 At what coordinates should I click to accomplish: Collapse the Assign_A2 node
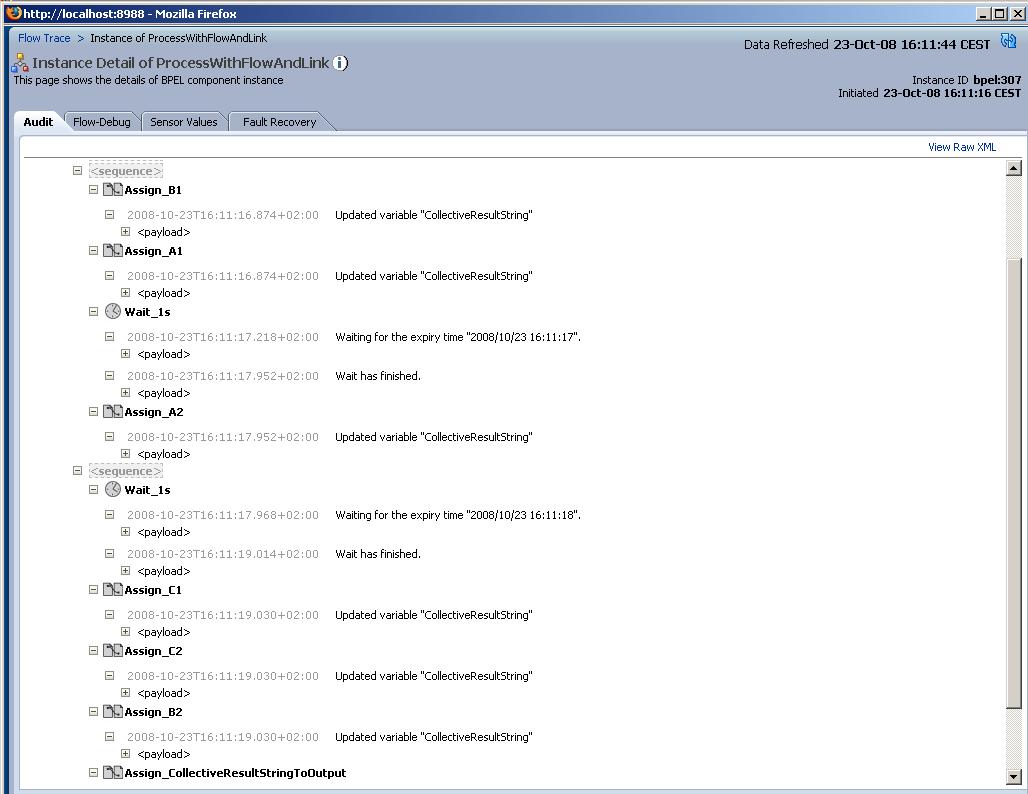click(x=93, y=411)
